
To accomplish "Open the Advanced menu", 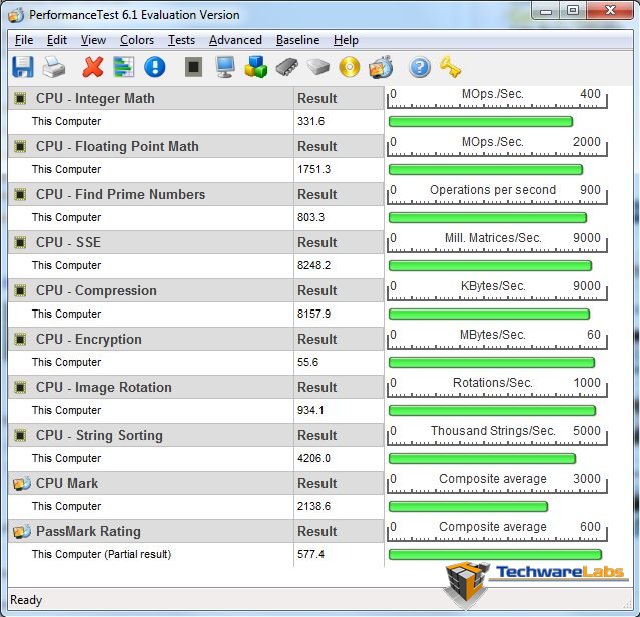I will (x=236, y=40).
